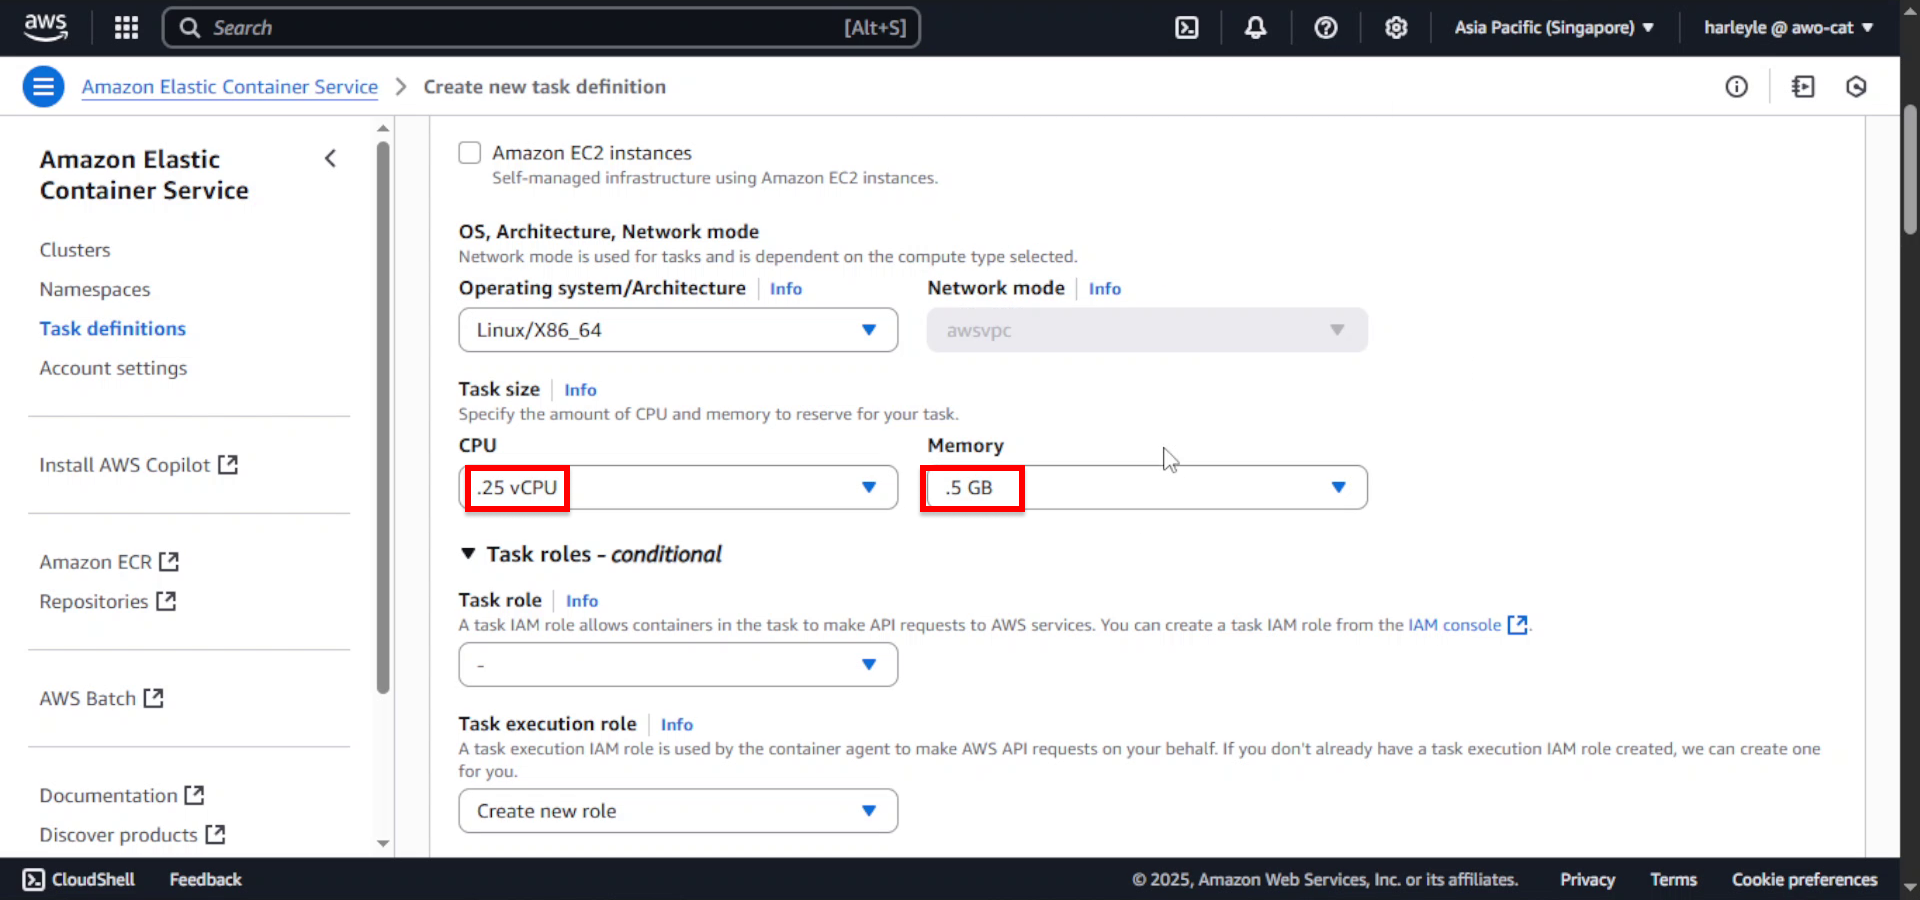Open the AWS services grid menu
This screenshot has height=900, width=1920.
click(126, 27)
